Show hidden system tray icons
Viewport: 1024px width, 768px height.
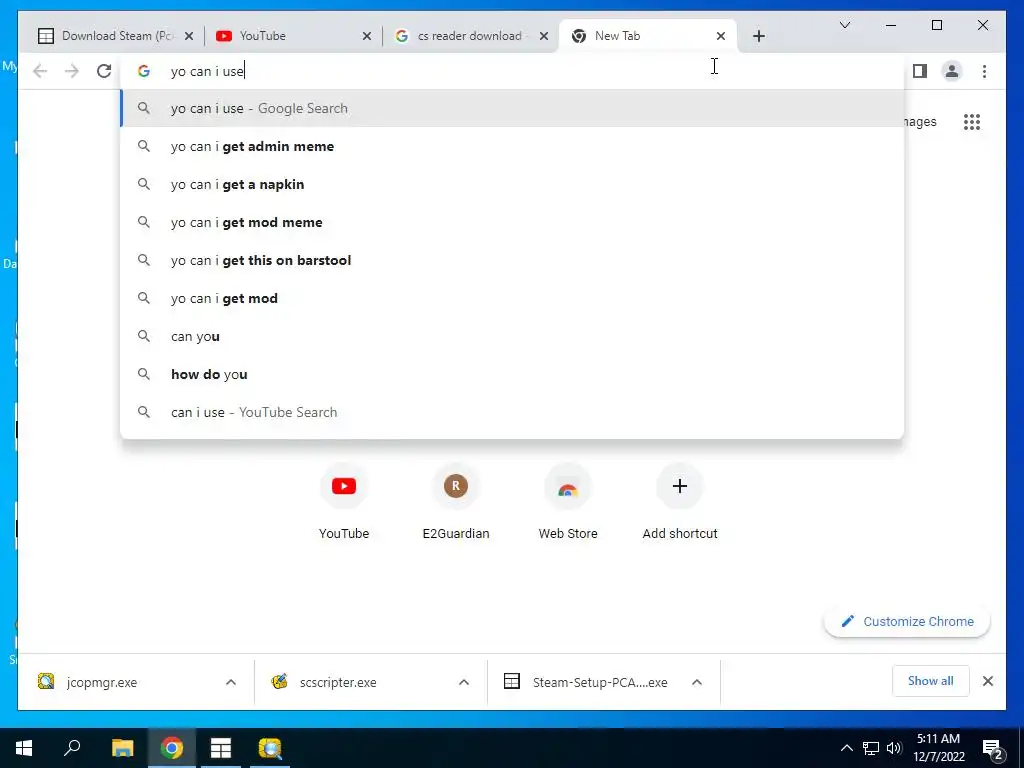[846, 748]
